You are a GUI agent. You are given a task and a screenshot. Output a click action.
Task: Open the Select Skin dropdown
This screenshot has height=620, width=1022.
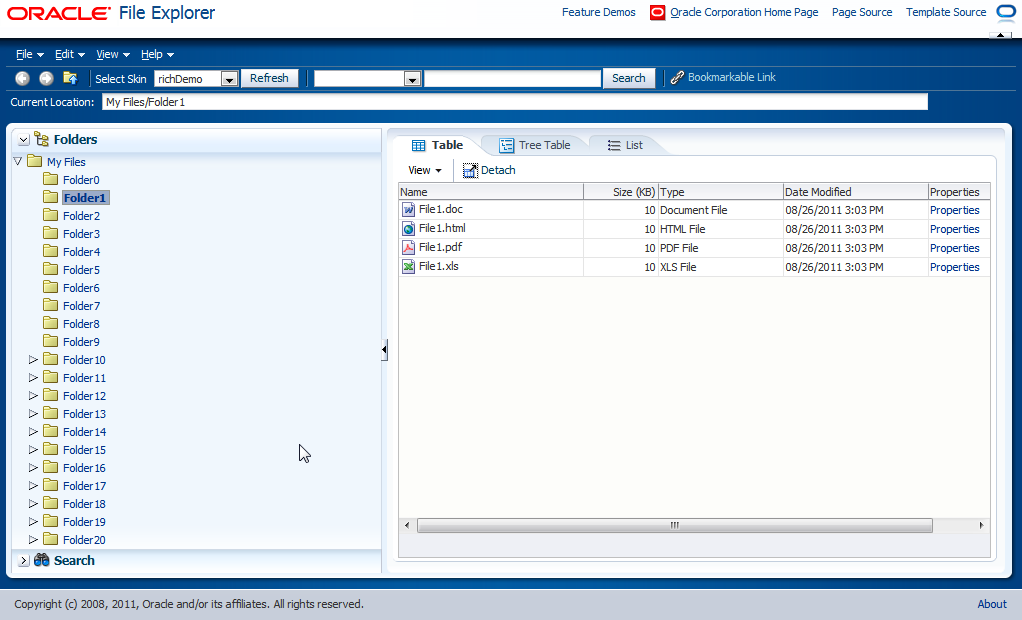[229, 78]
